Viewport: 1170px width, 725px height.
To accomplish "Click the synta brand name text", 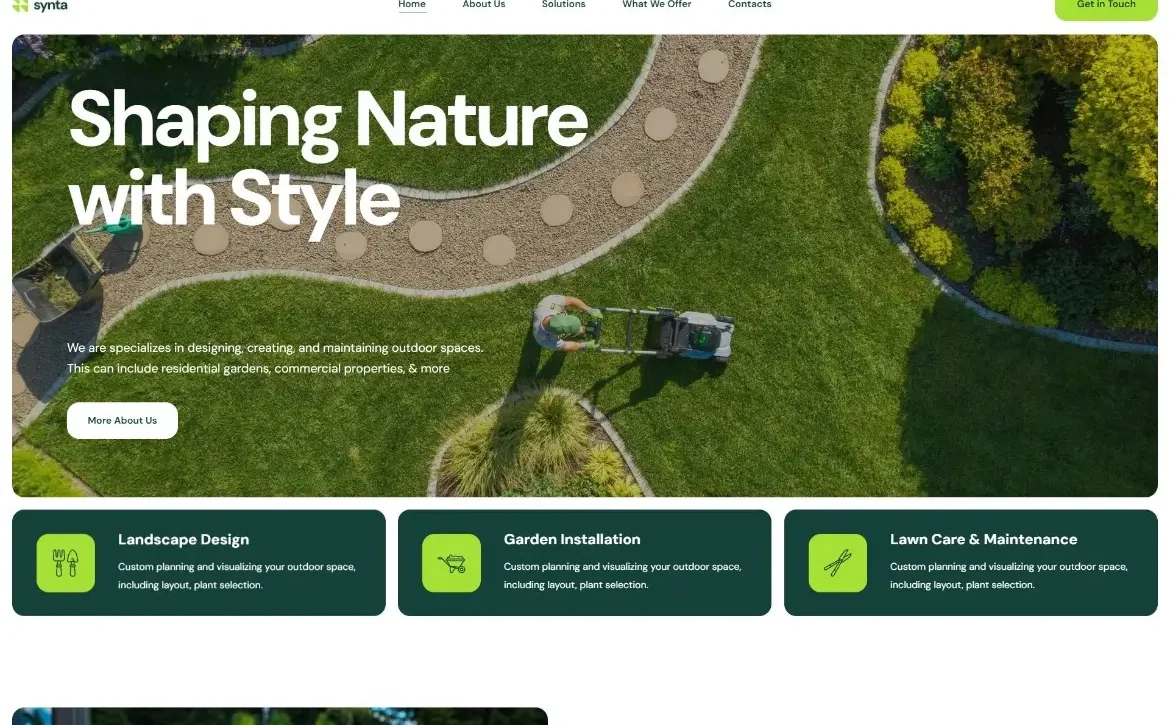I will point(50,5).
